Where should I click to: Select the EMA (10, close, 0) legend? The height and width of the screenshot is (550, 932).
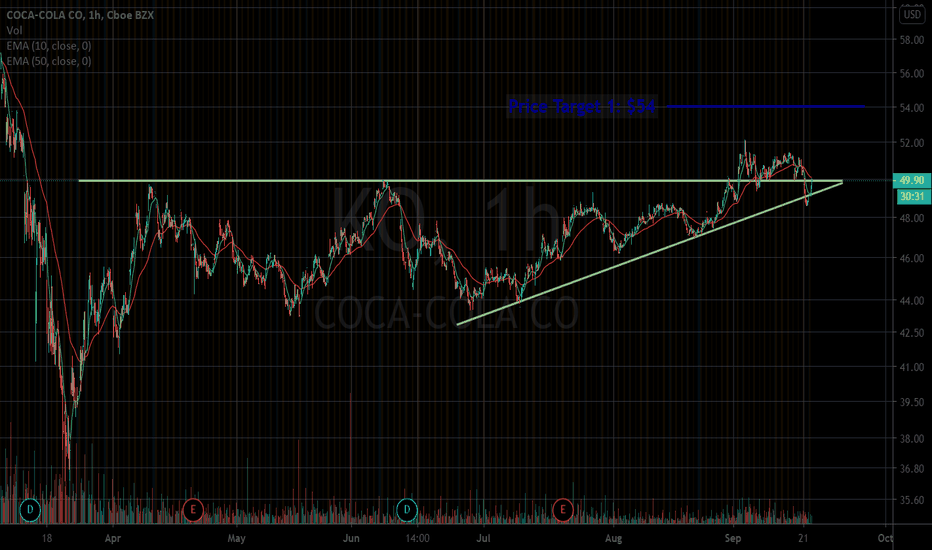[49, 46]
